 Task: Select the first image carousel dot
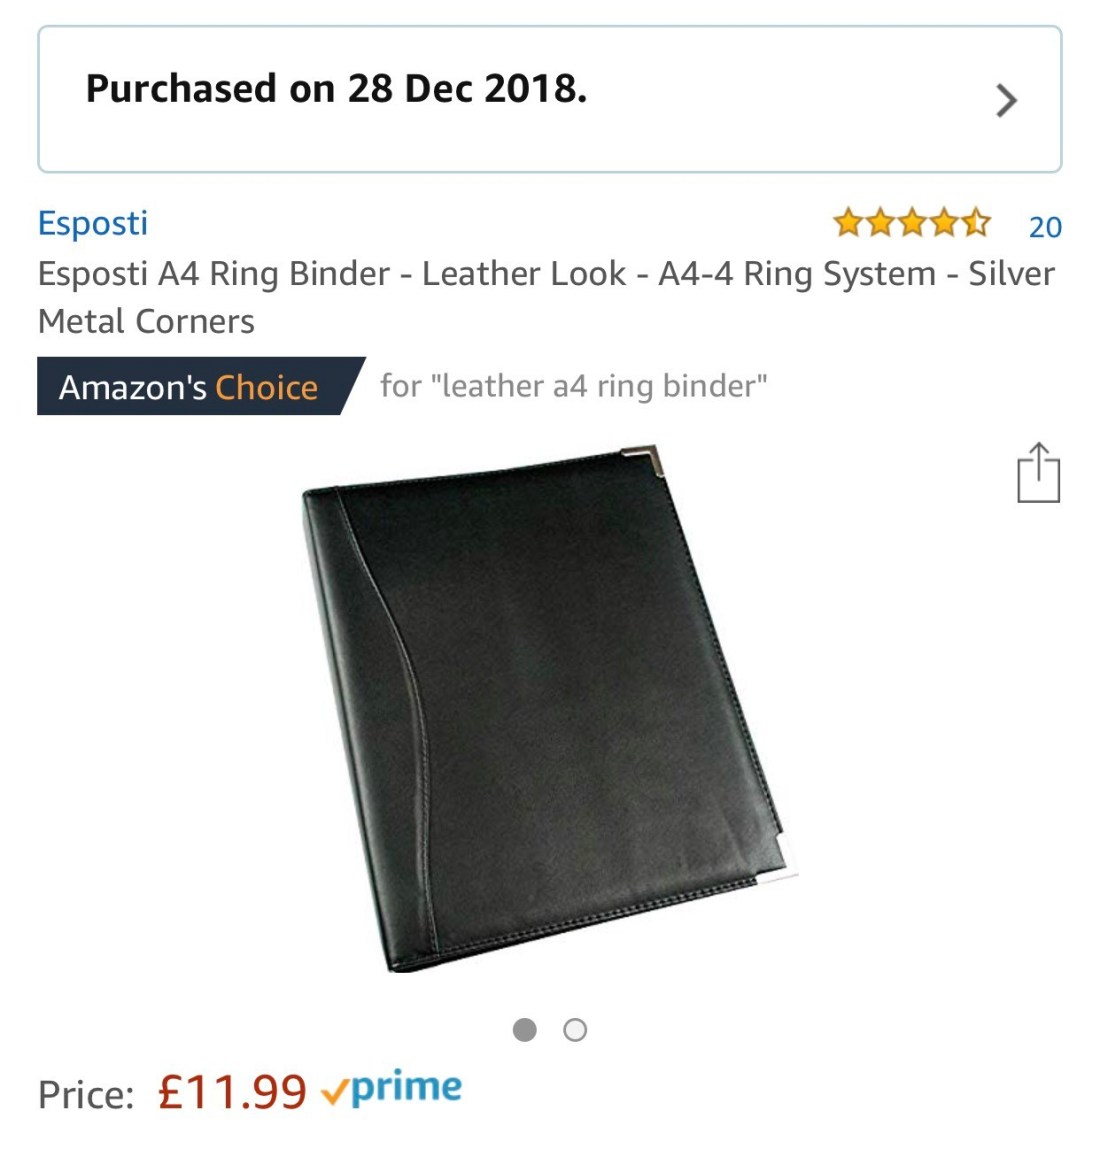tap(525, 1030)
